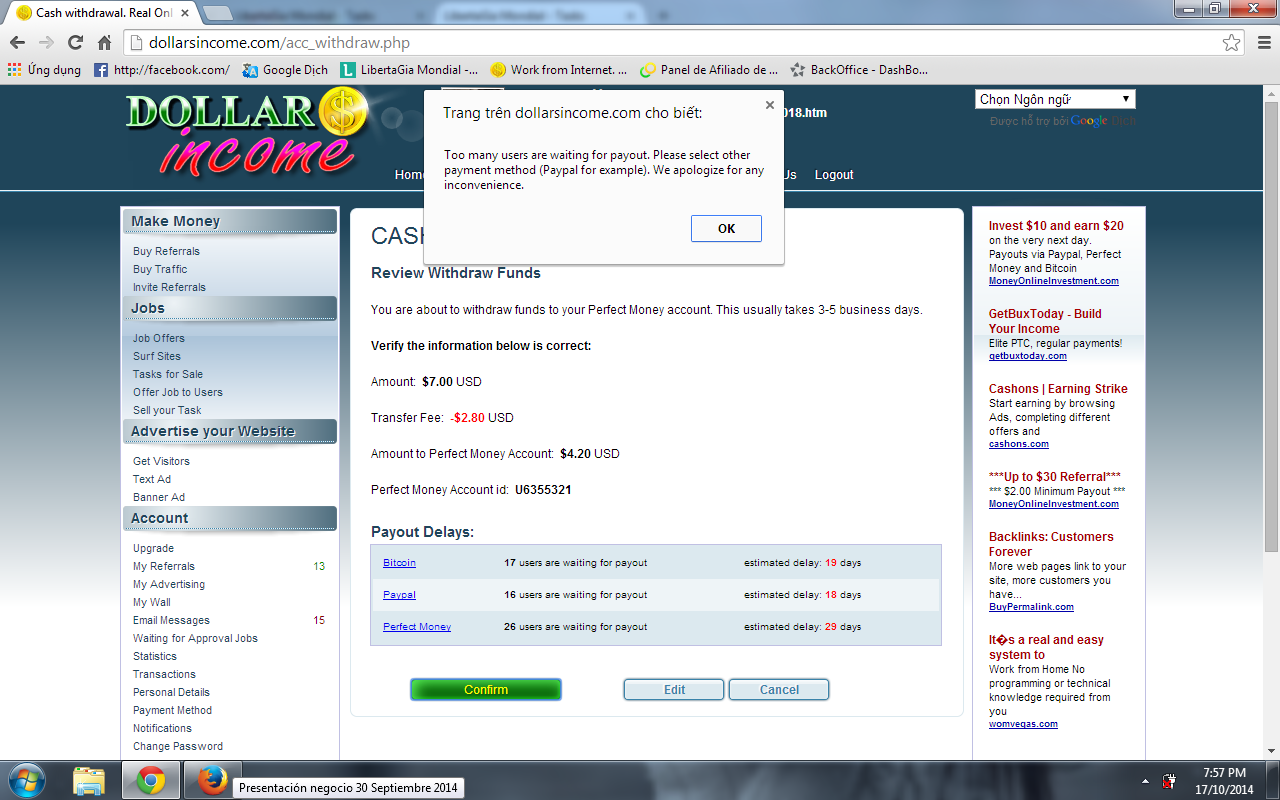Open the Payment Method page

(172, 711)
